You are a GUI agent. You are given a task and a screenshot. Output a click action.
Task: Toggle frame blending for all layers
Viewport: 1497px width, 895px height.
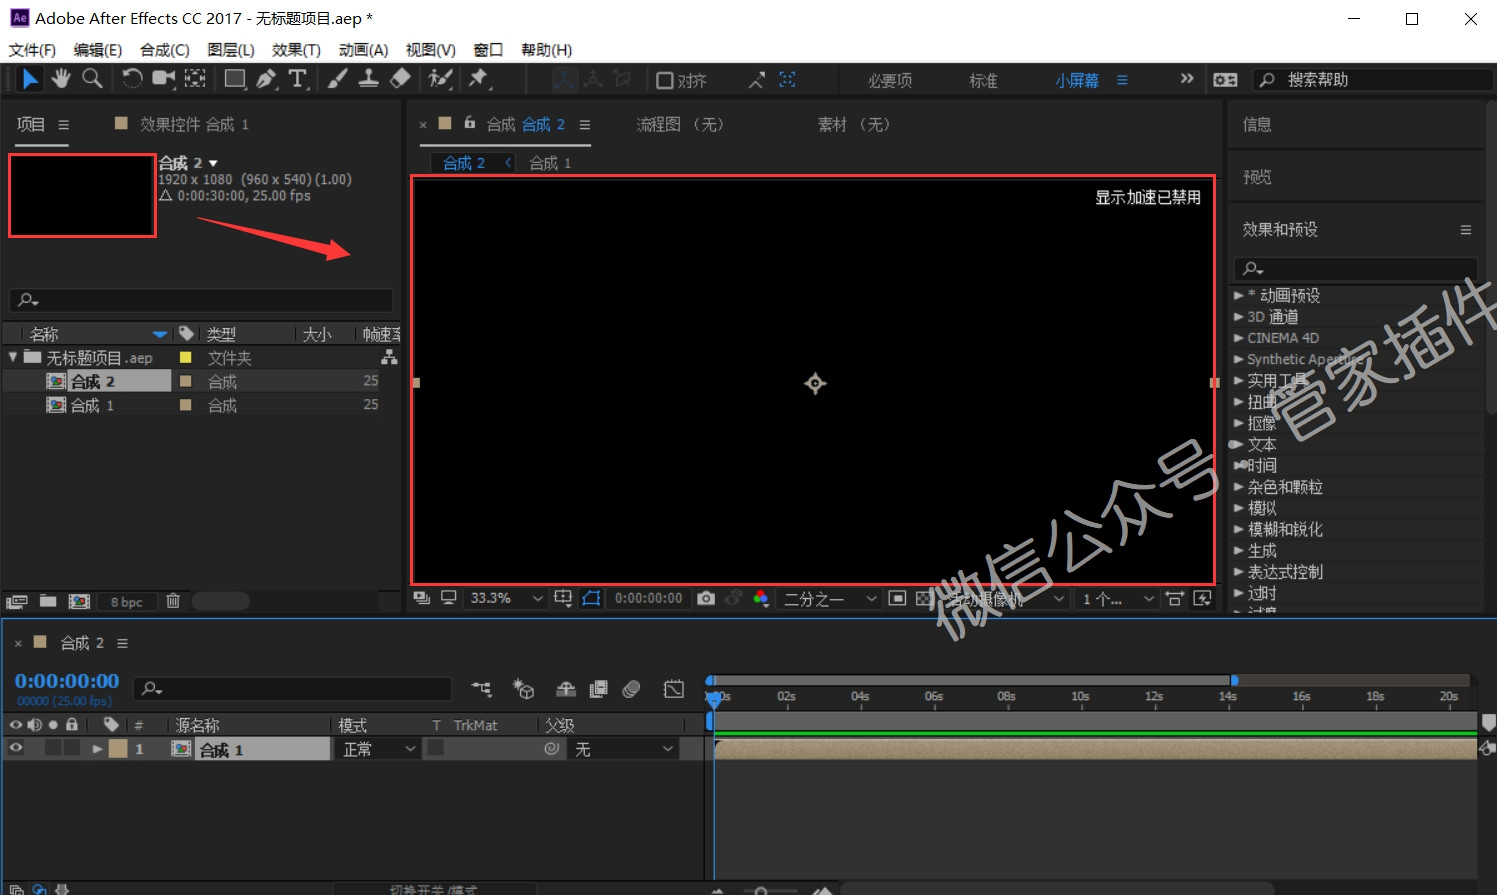coord(598,689)
